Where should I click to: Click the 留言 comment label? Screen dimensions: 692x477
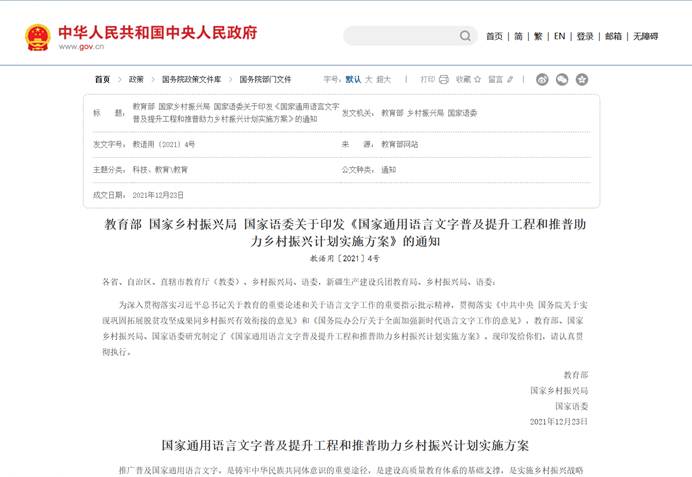pyautogui.click(x=496, y=79)
